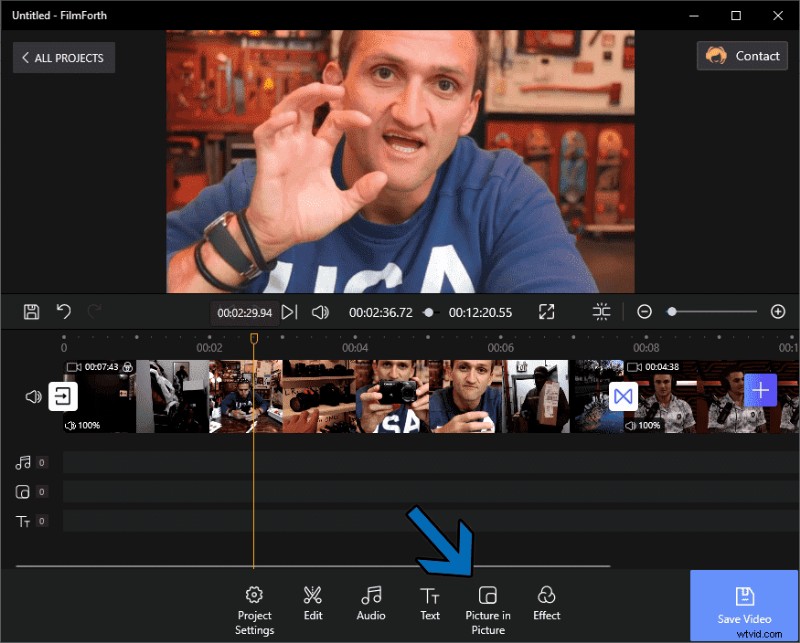Screen dimensions: 800x643
Task: Zoom out the timeline with minus icon
Action: coord(644,312)
